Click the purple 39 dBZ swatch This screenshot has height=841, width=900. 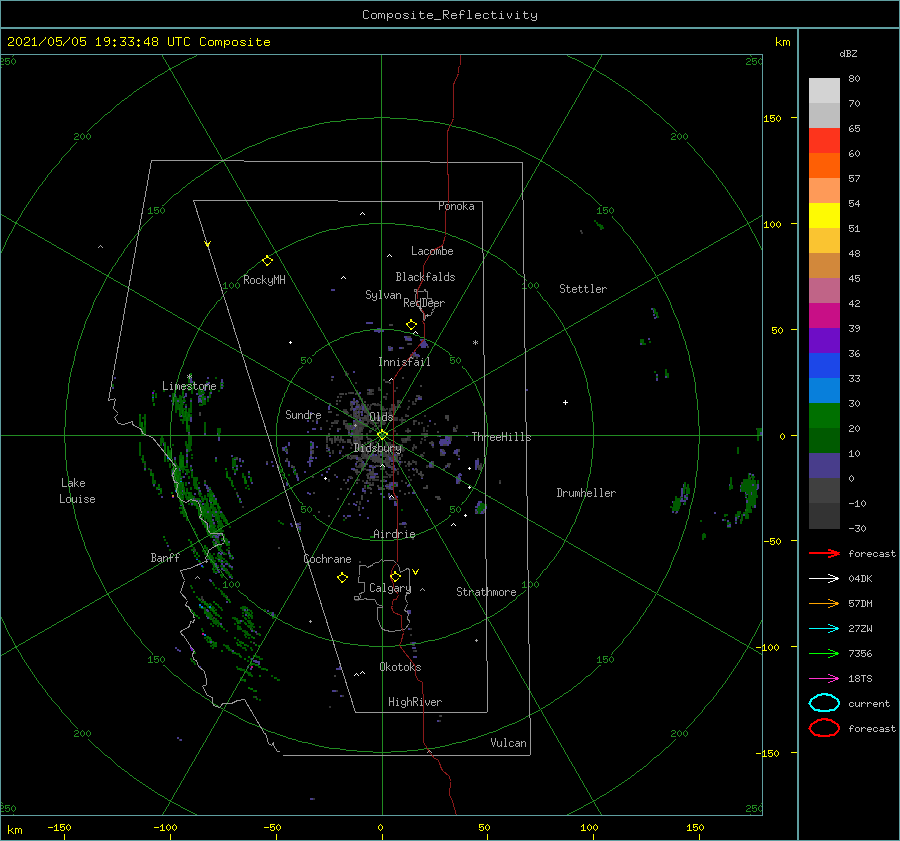point(824,340)
